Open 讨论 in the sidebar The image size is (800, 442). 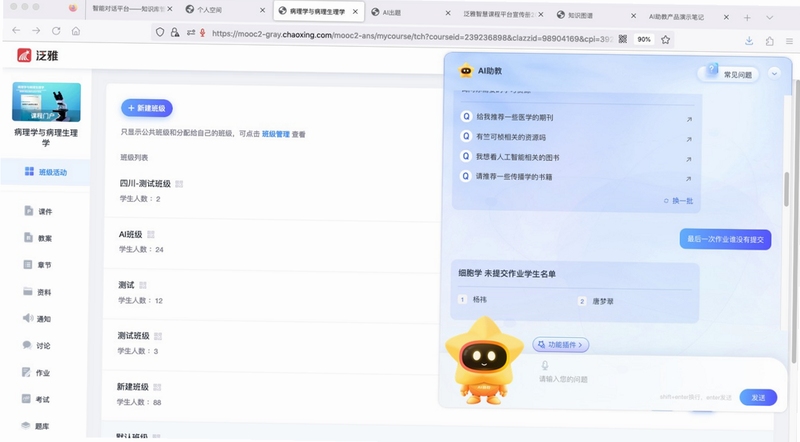(36, 346)
